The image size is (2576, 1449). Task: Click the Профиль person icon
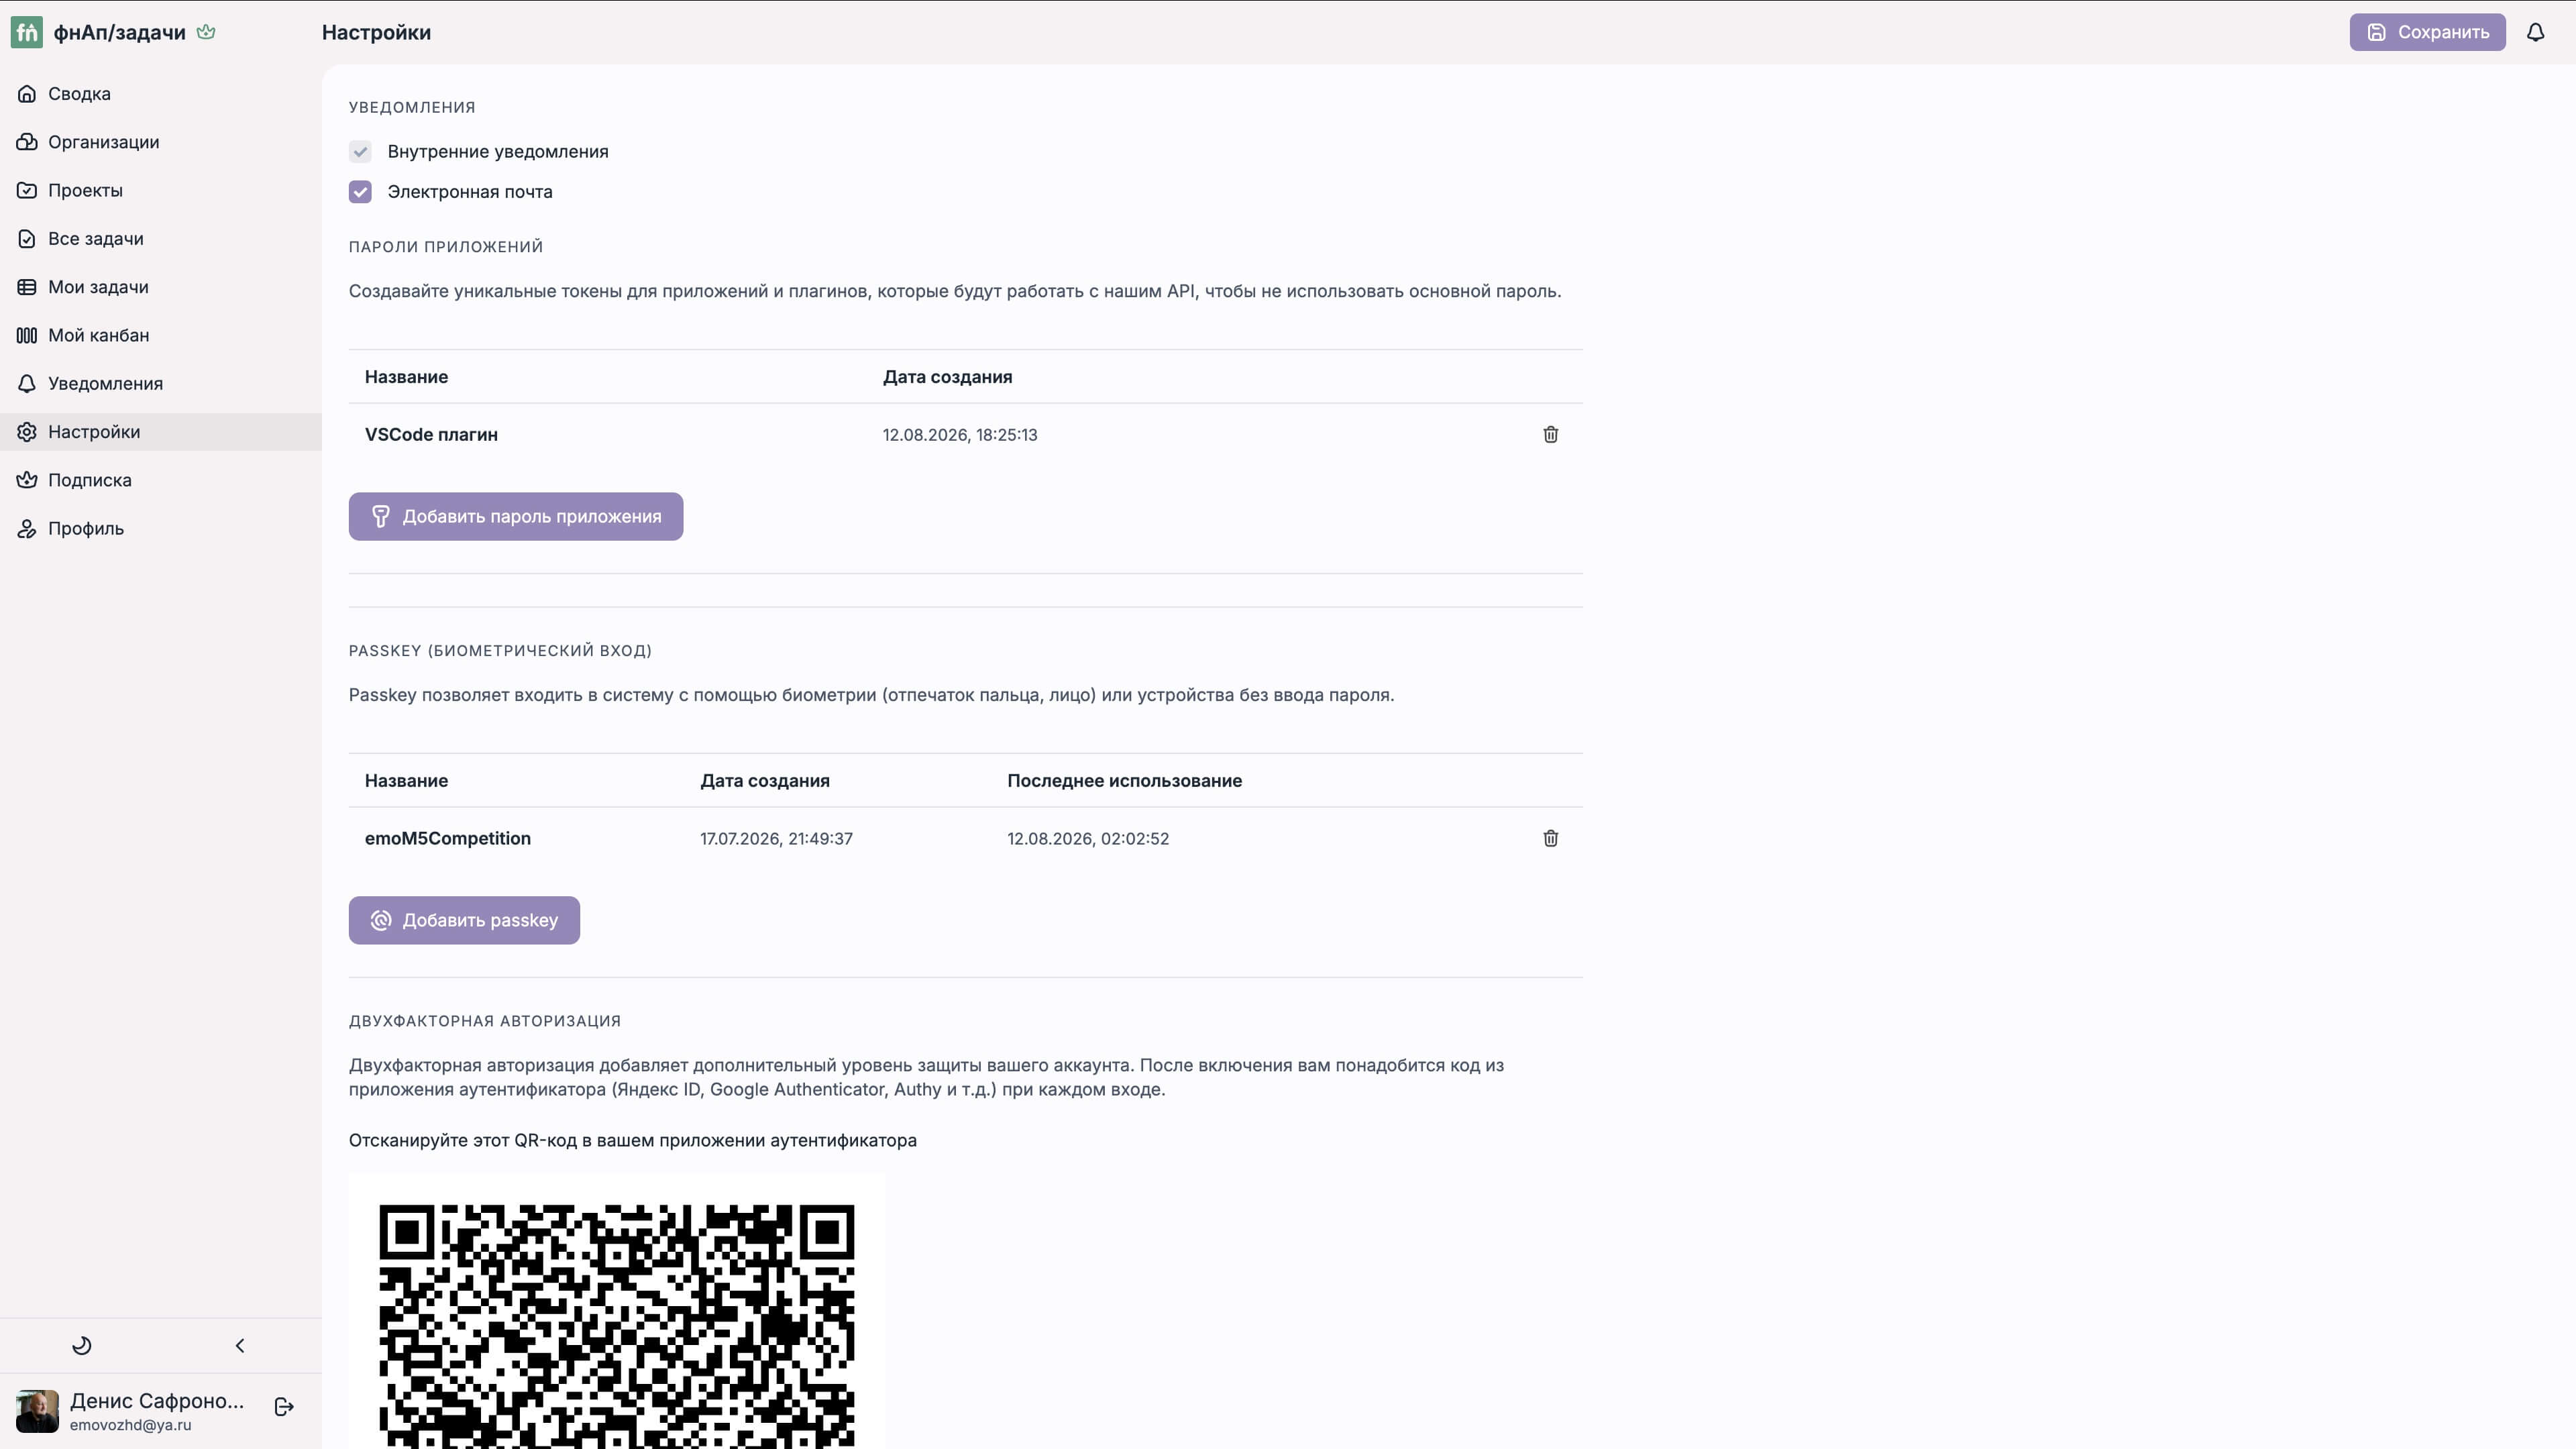pos(27,529)
